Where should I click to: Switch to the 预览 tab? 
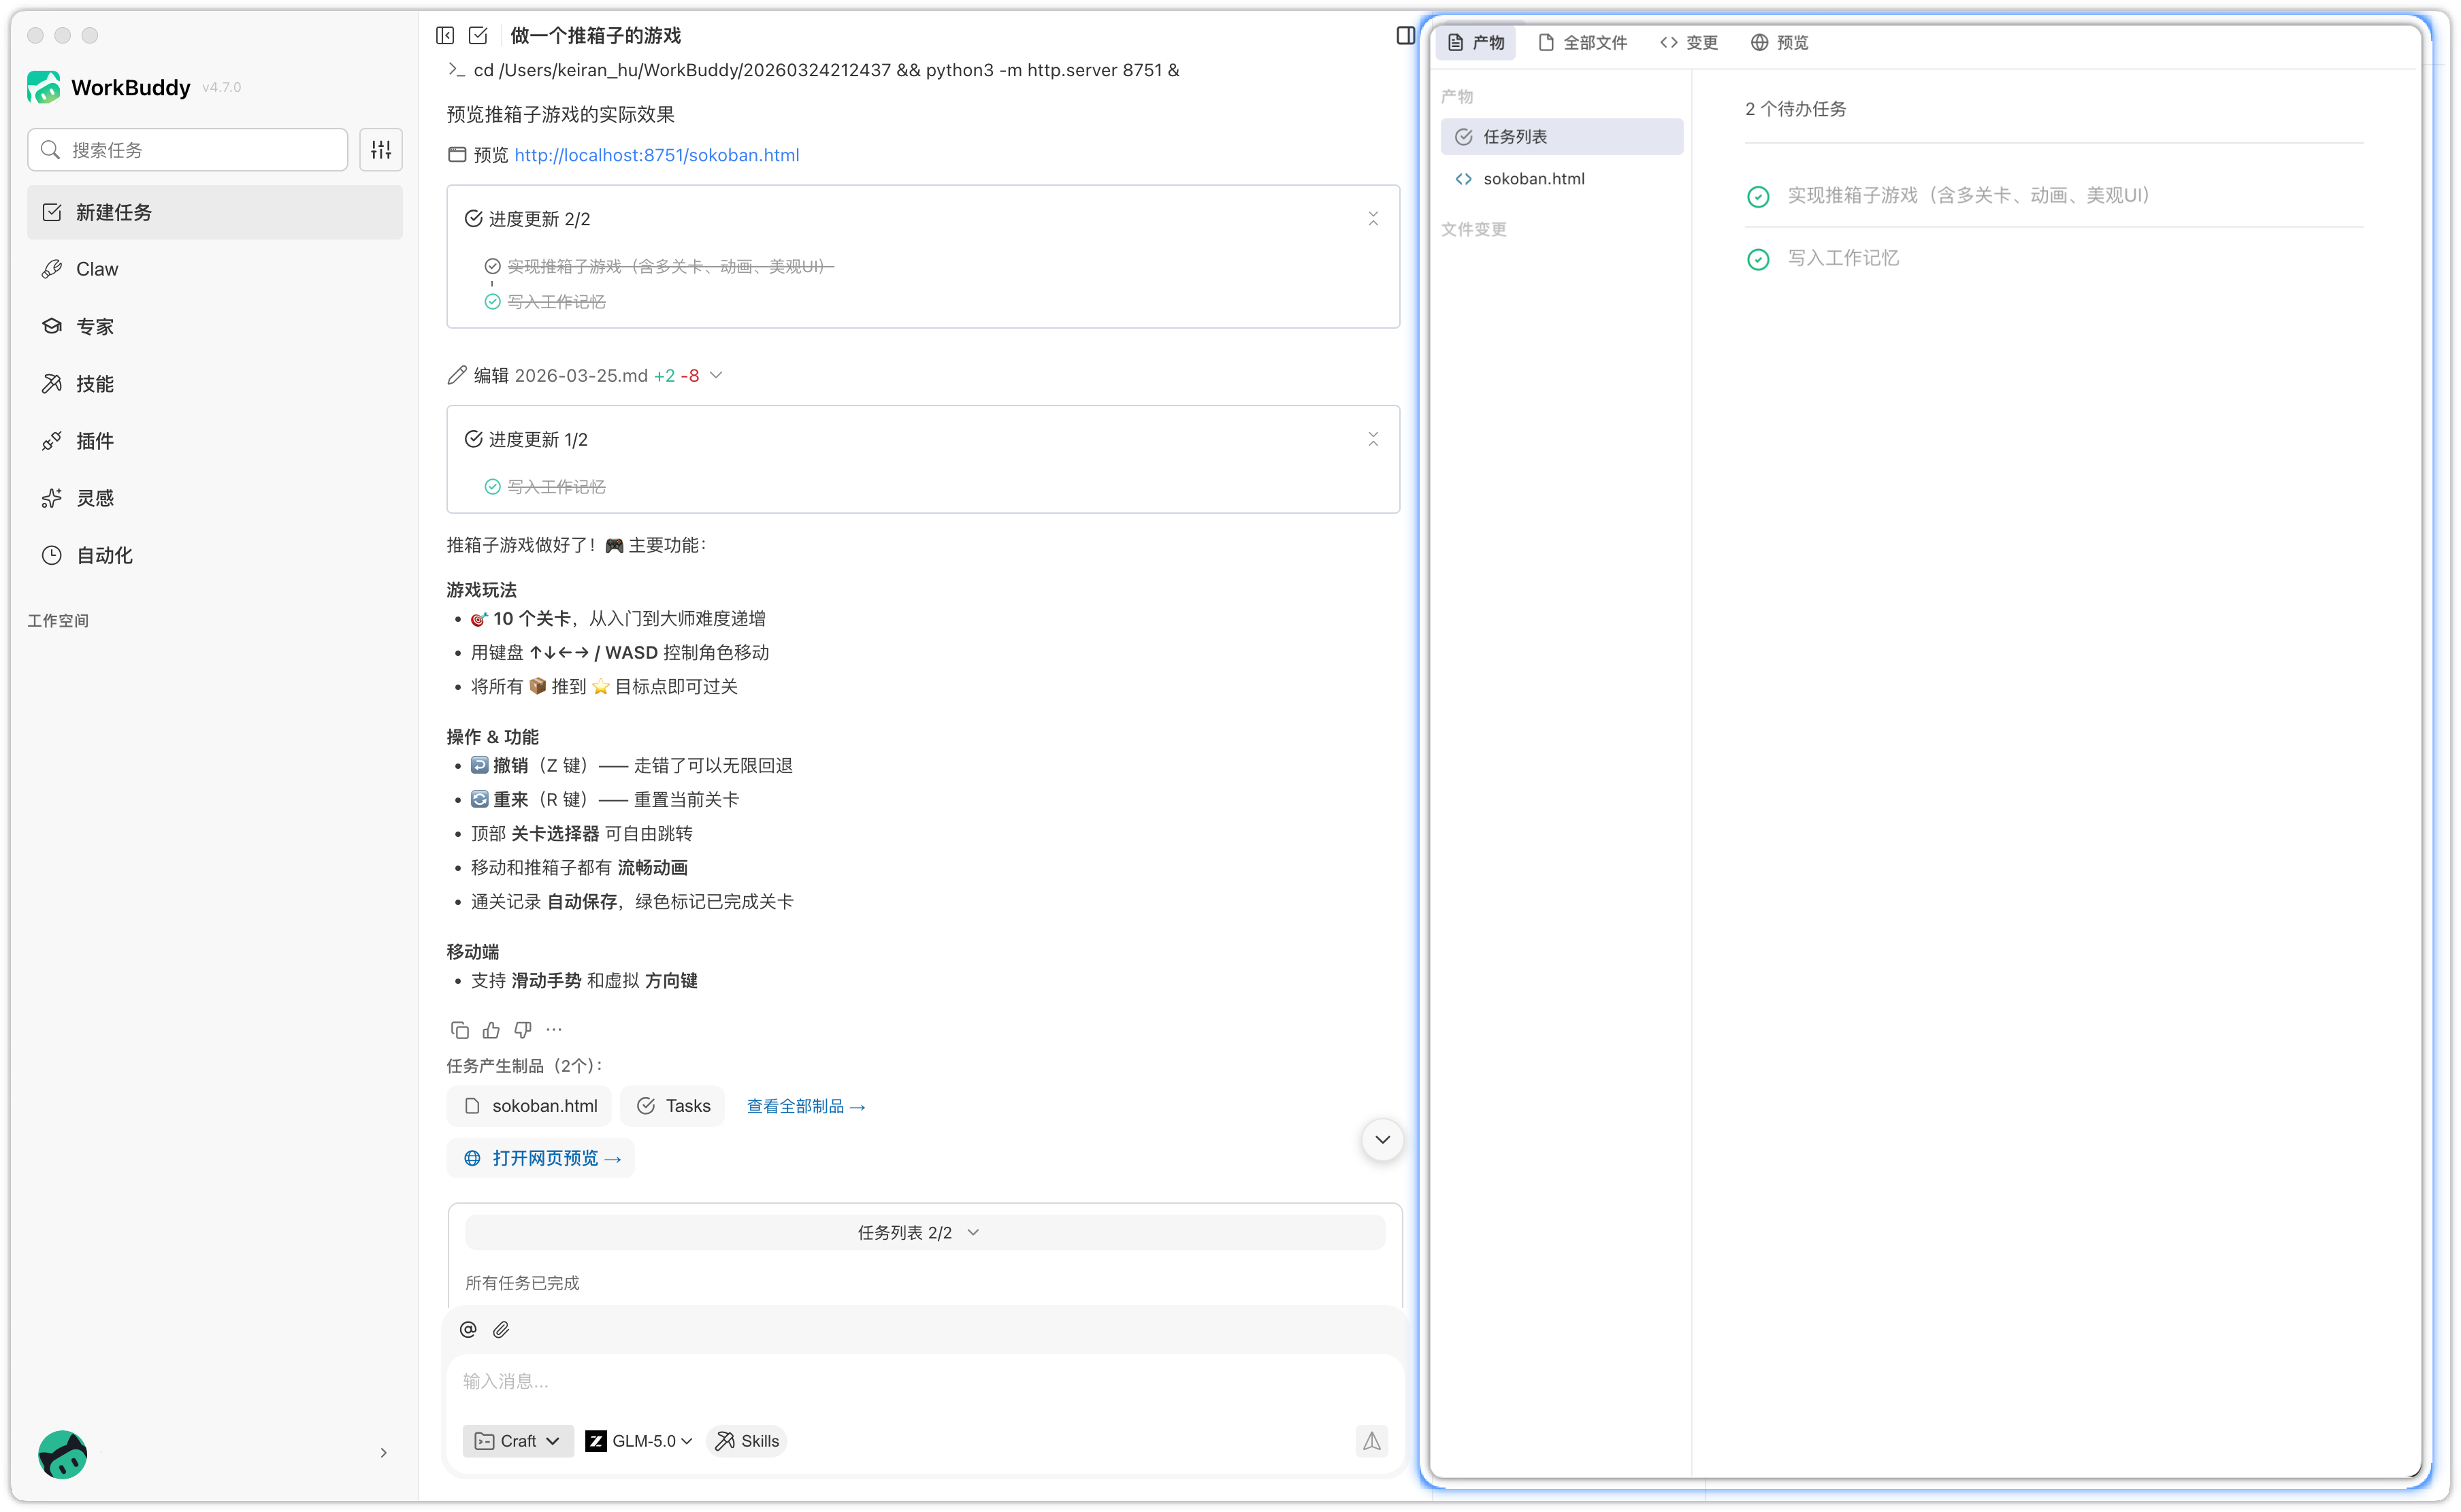coord(1780,43)
